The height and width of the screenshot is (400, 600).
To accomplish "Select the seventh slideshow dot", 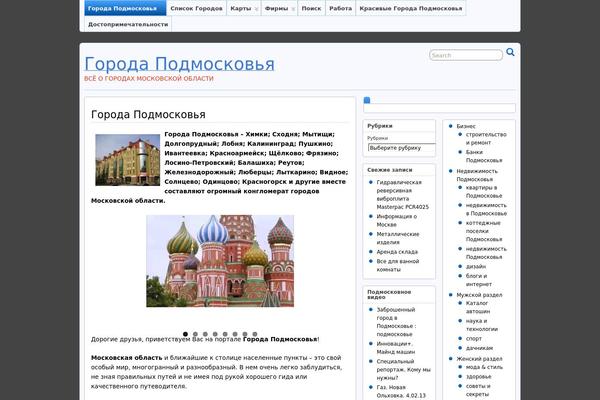I will (x=245, y=334).
